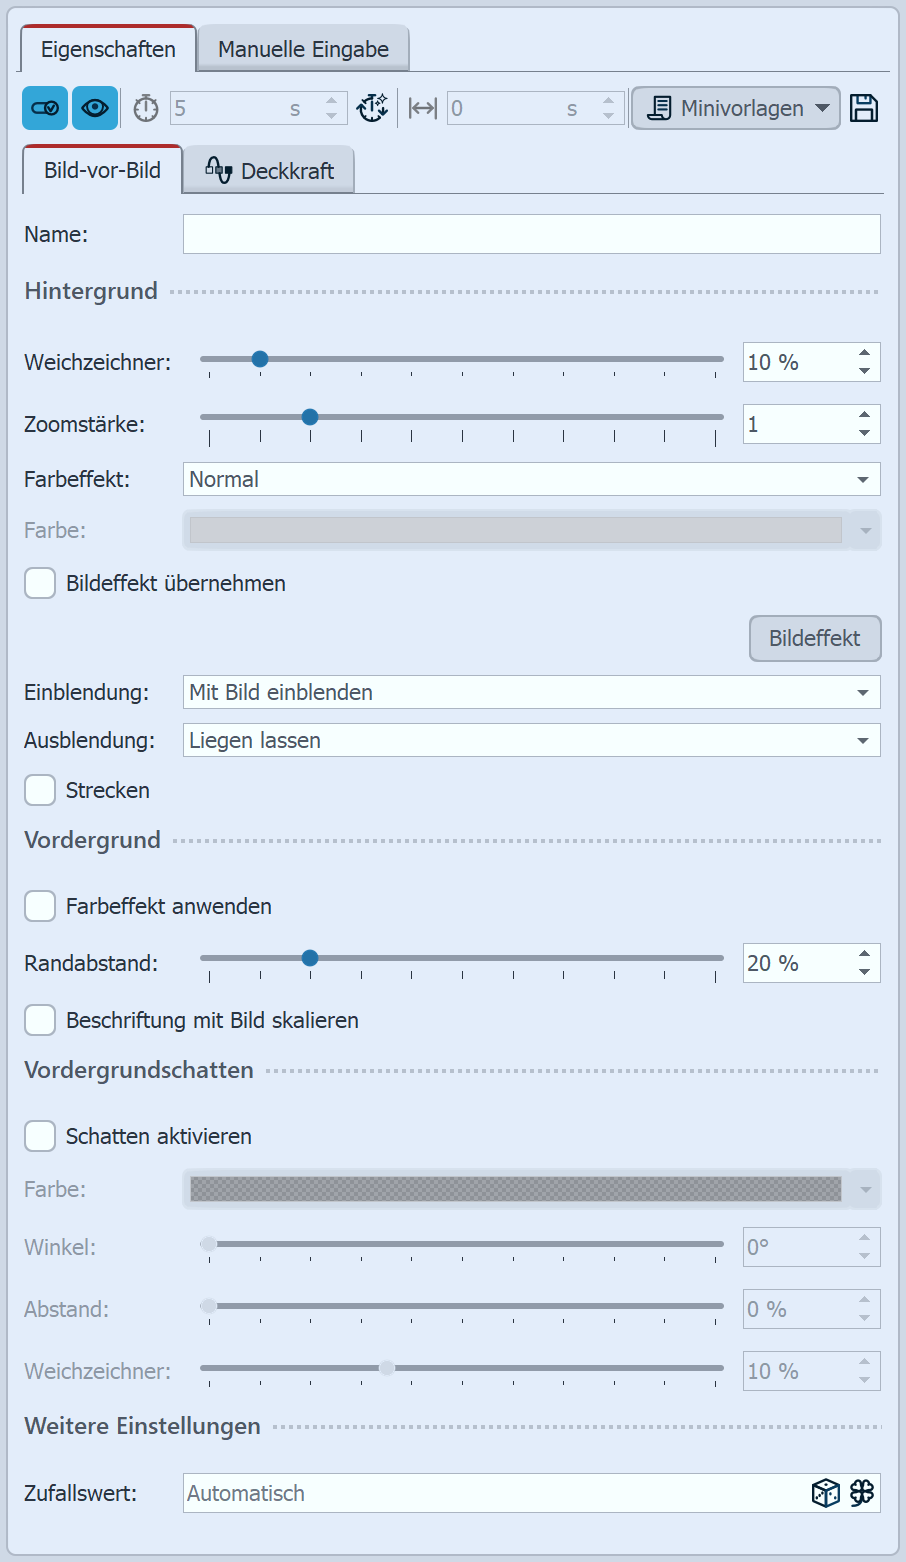Enable Bildeffekt übernehmen checkbox
The image size is (906, 1562).
point(40,583)
